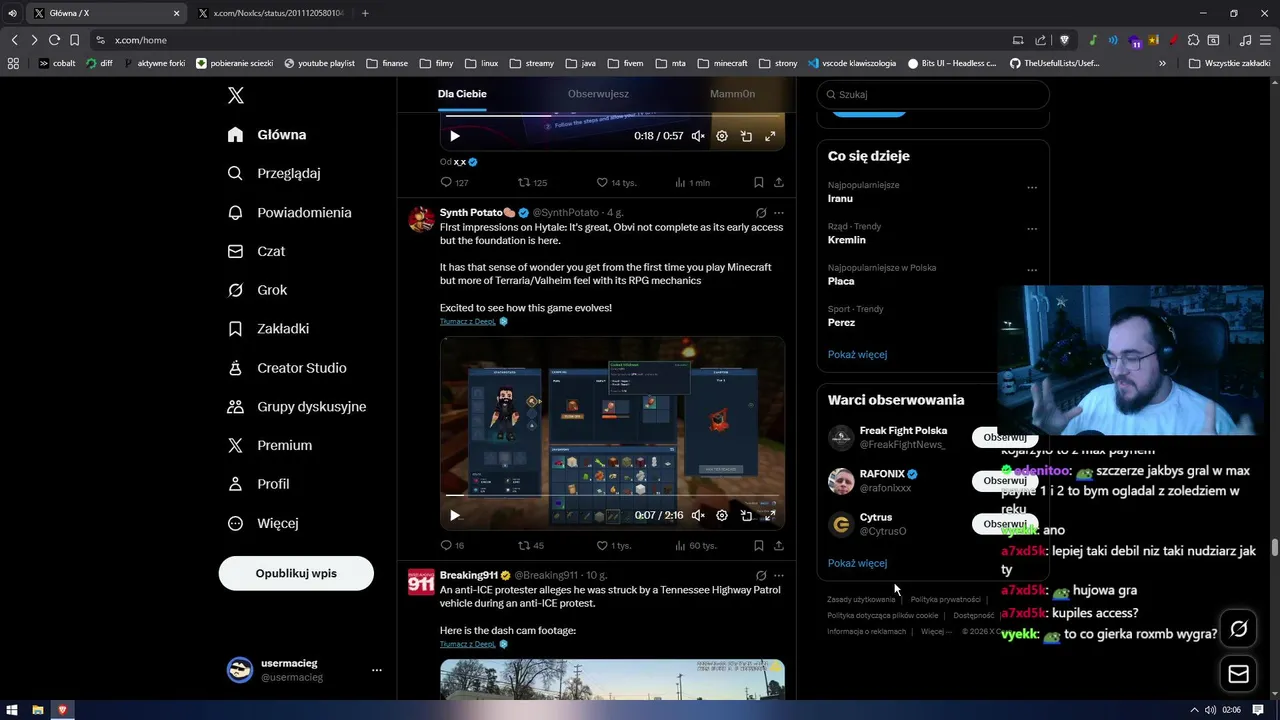Viewport: 1280px width, 720px height.
Task: Enter fullscreen on top video
Action: tap(770, 136)
